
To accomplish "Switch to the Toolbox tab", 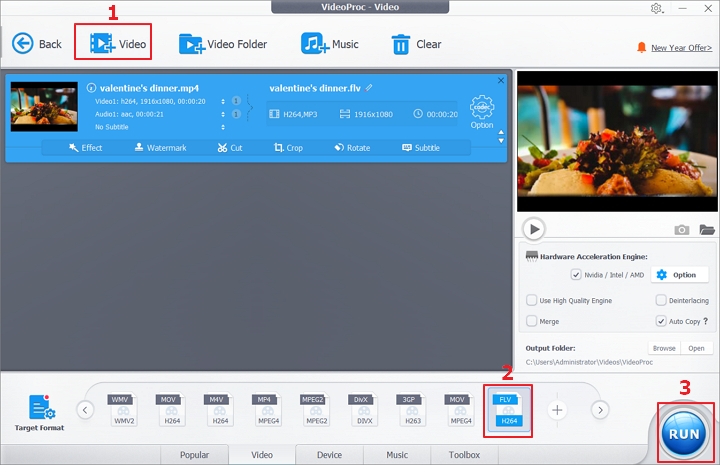I will 464,454.
